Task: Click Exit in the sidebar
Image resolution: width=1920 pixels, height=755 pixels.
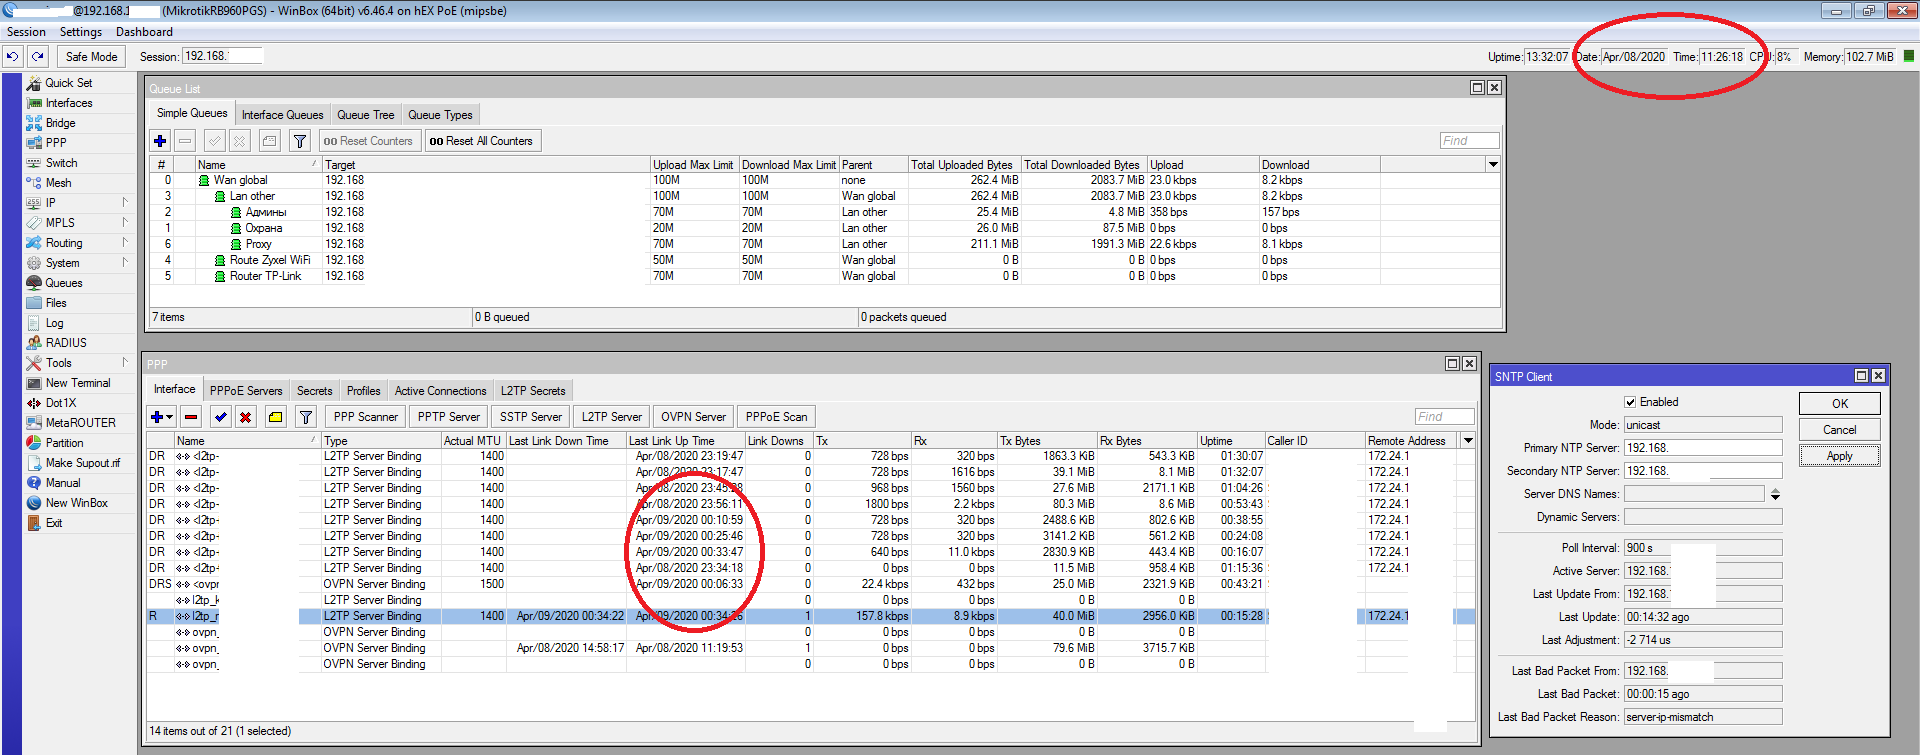Action: (54, 523)
